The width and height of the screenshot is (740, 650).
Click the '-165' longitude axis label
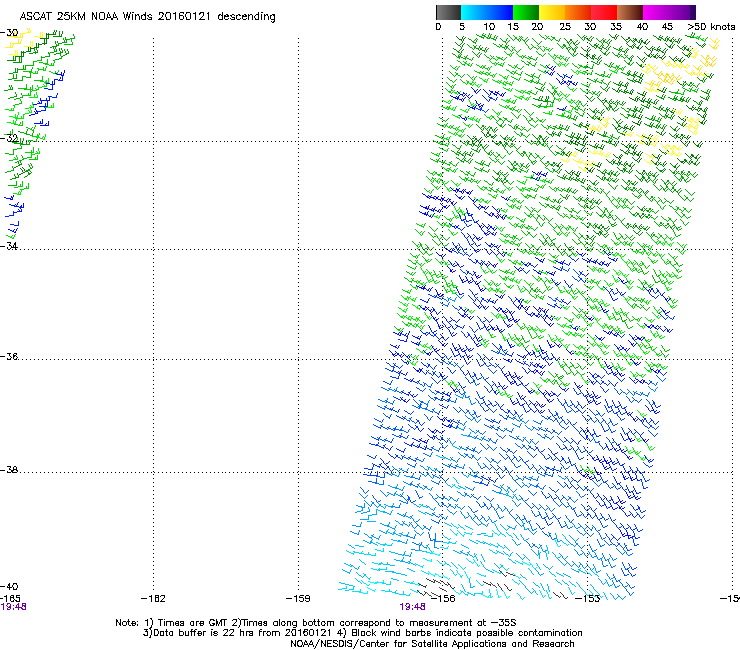coord(10,599)
